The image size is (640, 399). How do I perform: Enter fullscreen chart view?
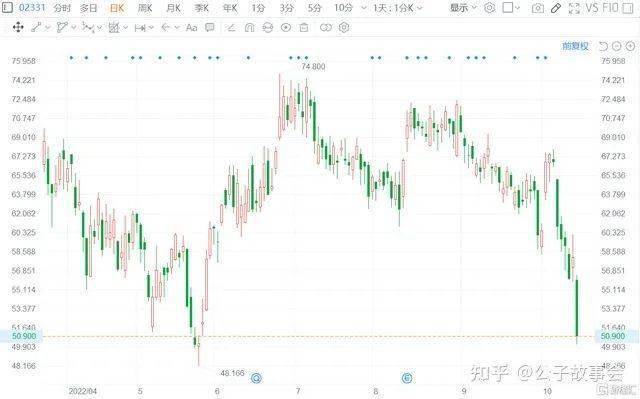[x=574, y=8]
